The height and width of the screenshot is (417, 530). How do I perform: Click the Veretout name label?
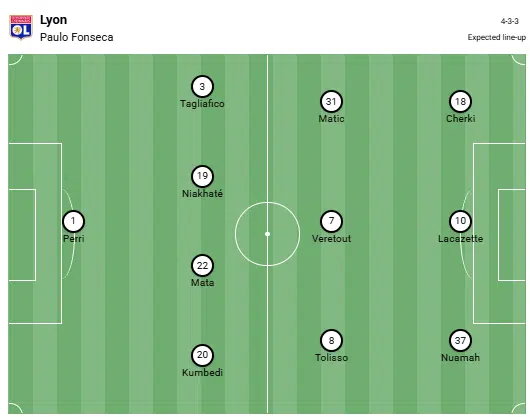point(331,239)
